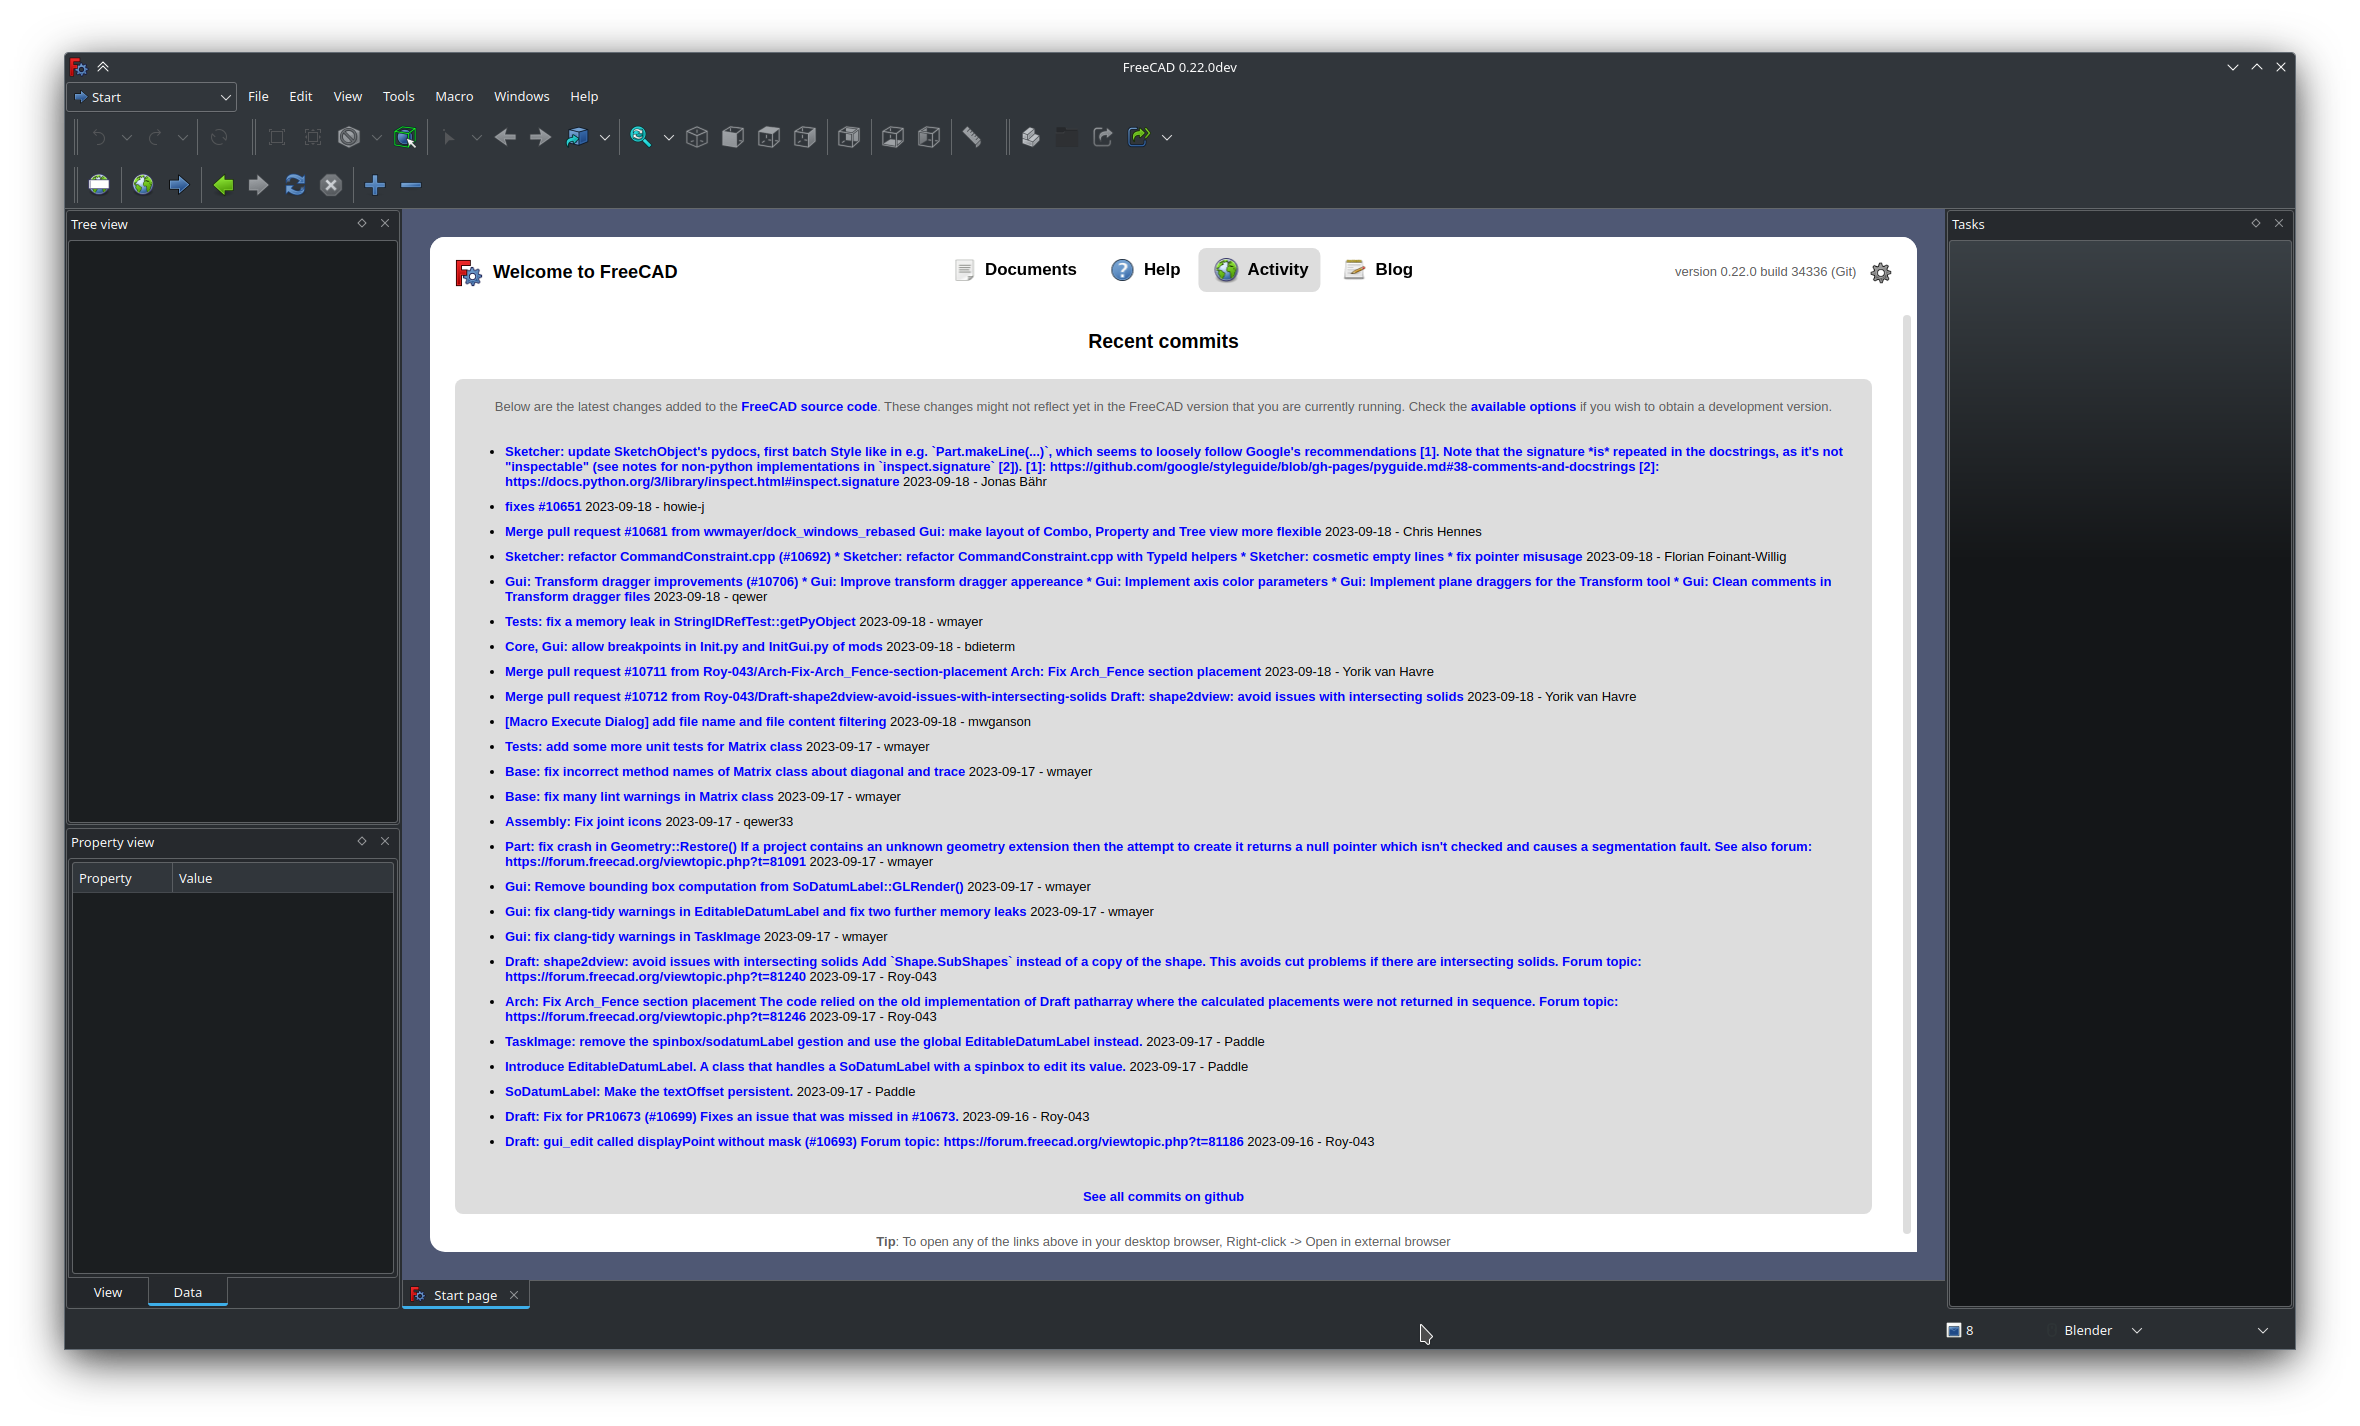This screenshot has height=1426, width=2360.
Task: Toggle the View tab in Property panel
Action: pos(108,1293)
